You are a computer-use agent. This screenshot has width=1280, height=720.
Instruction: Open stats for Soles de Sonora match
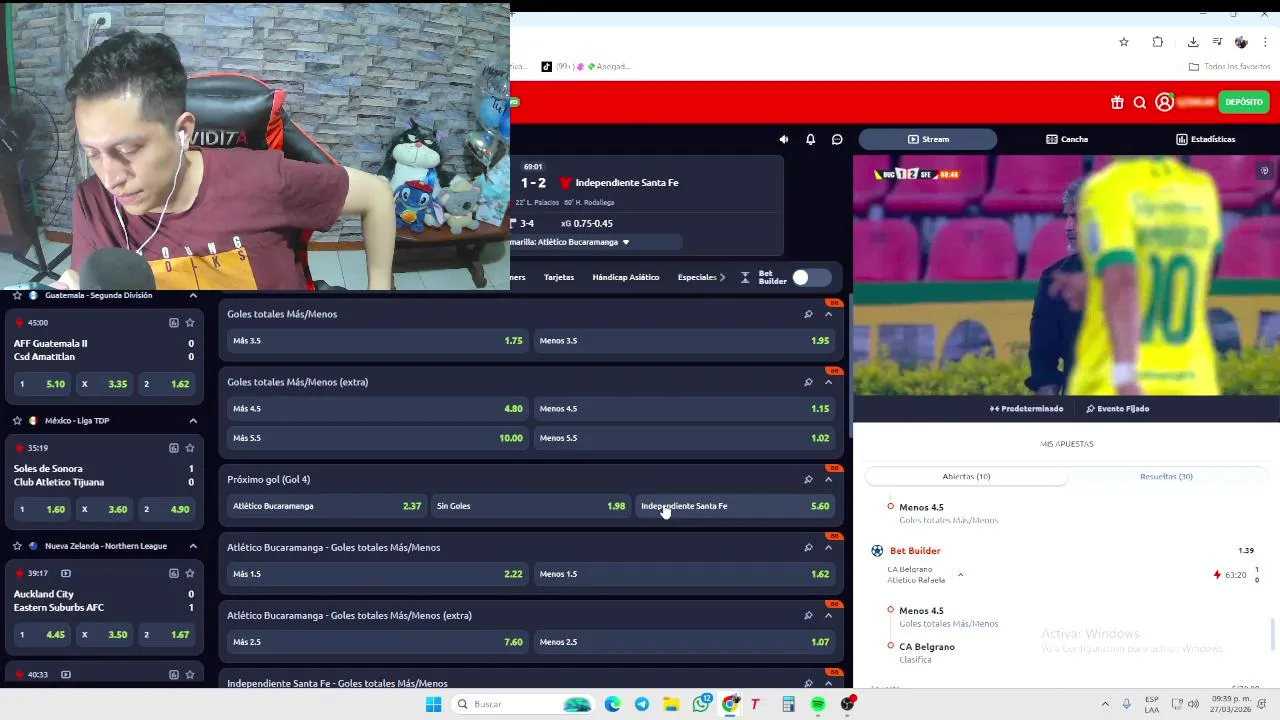[173, 448]
